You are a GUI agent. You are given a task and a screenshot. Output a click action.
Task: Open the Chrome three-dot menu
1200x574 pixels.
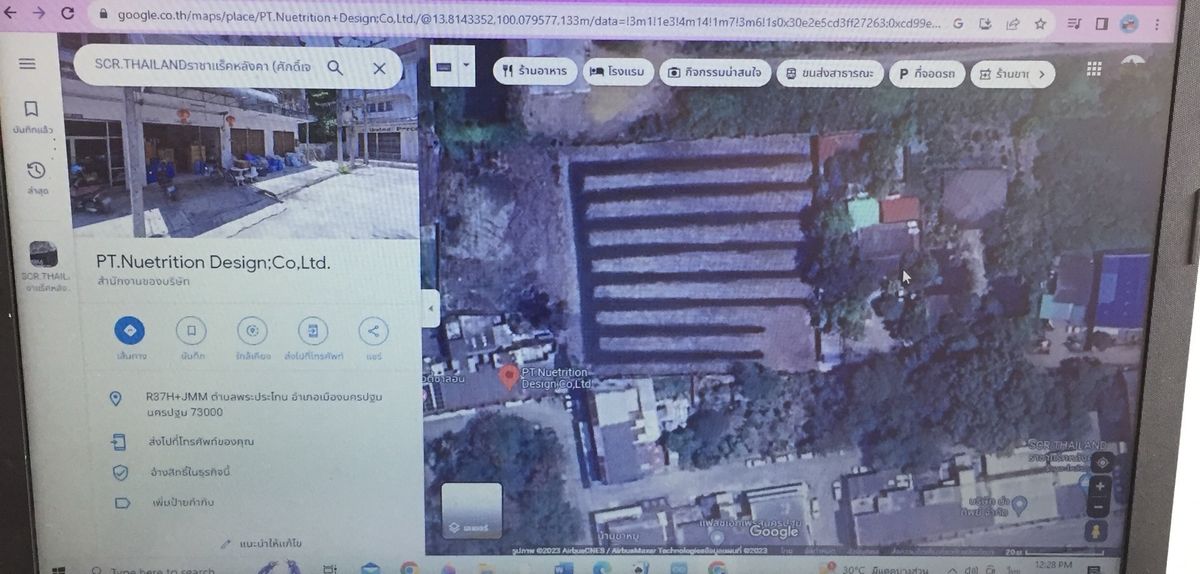1158,24
